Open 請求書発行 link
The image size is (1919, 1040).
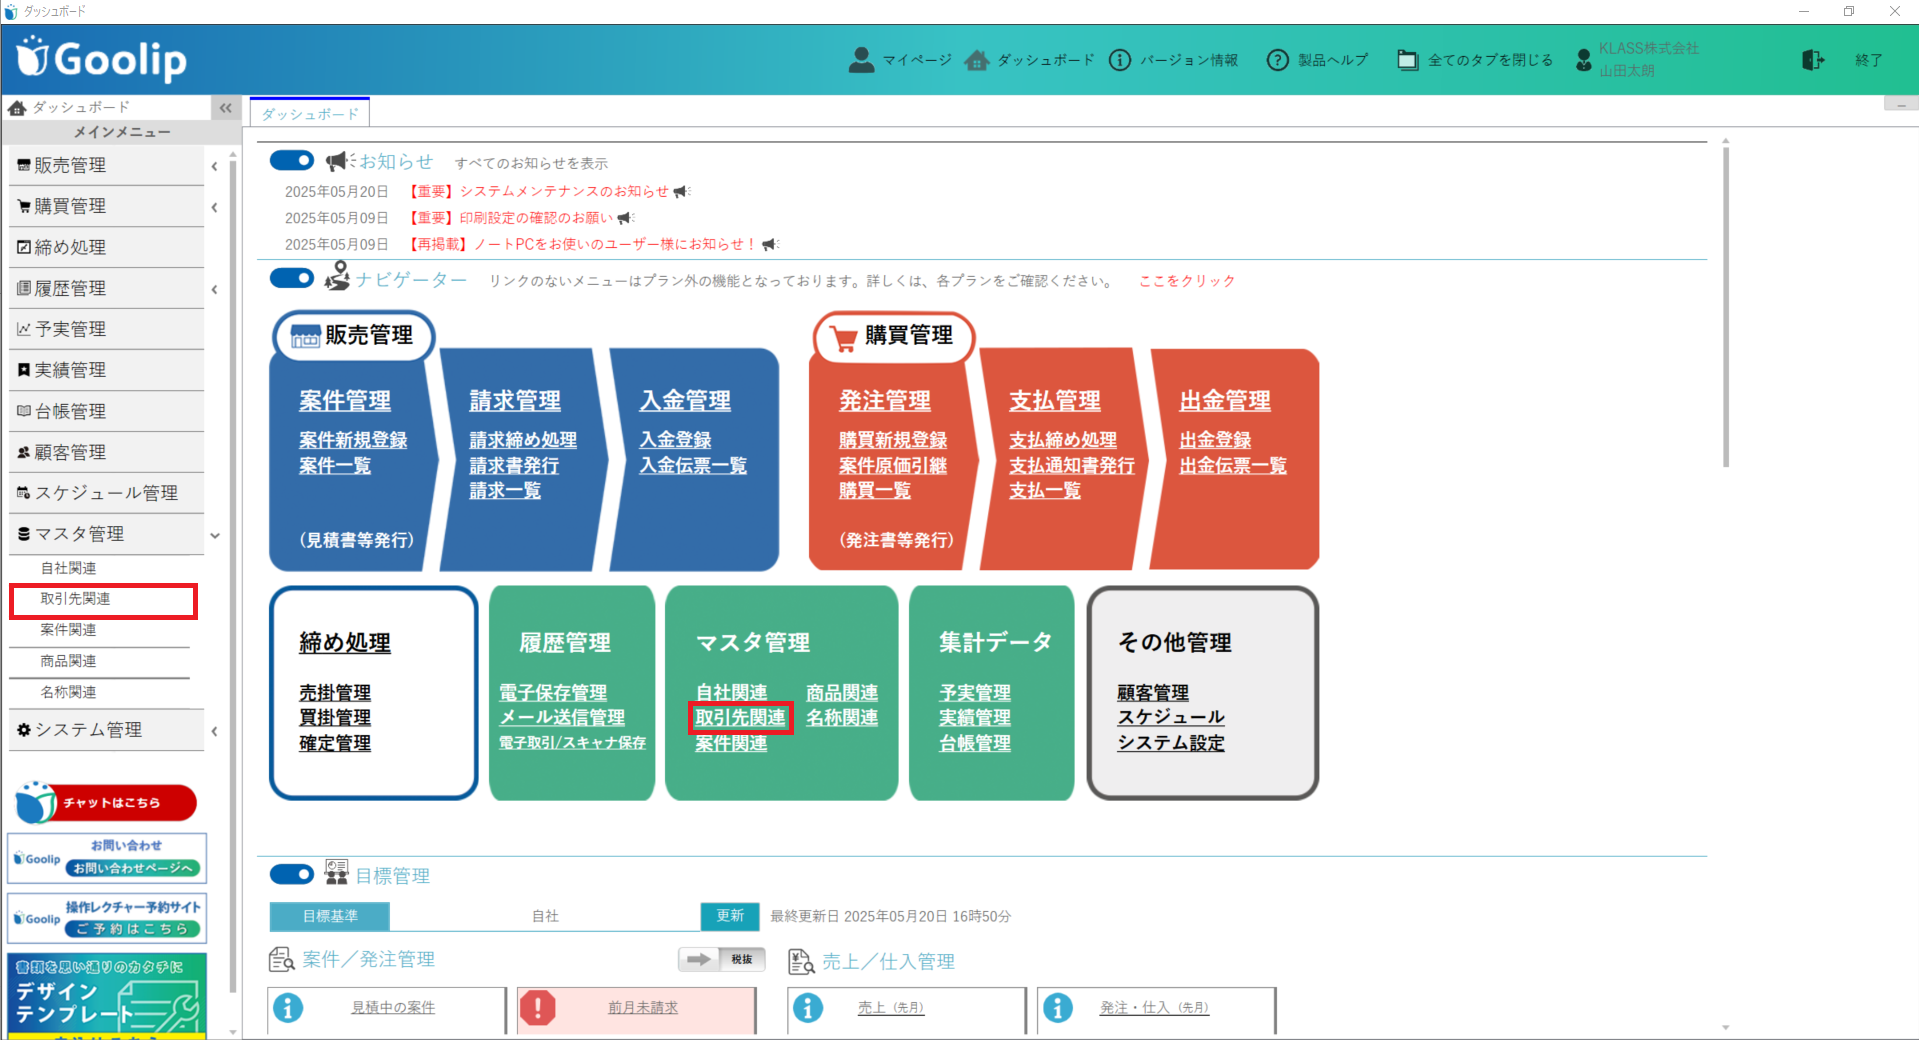pos(514,466)
